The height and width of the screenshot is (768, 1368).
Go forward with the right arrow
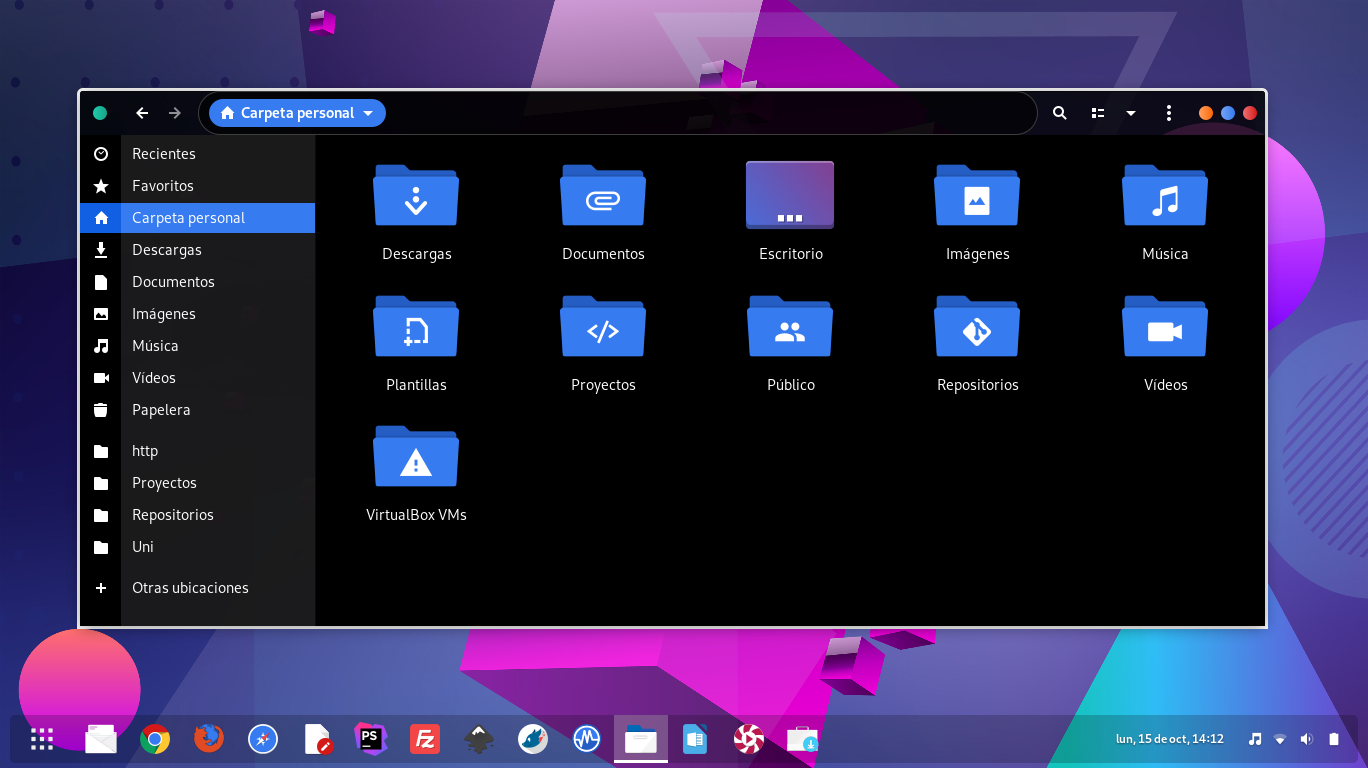(x=175, y=113)
